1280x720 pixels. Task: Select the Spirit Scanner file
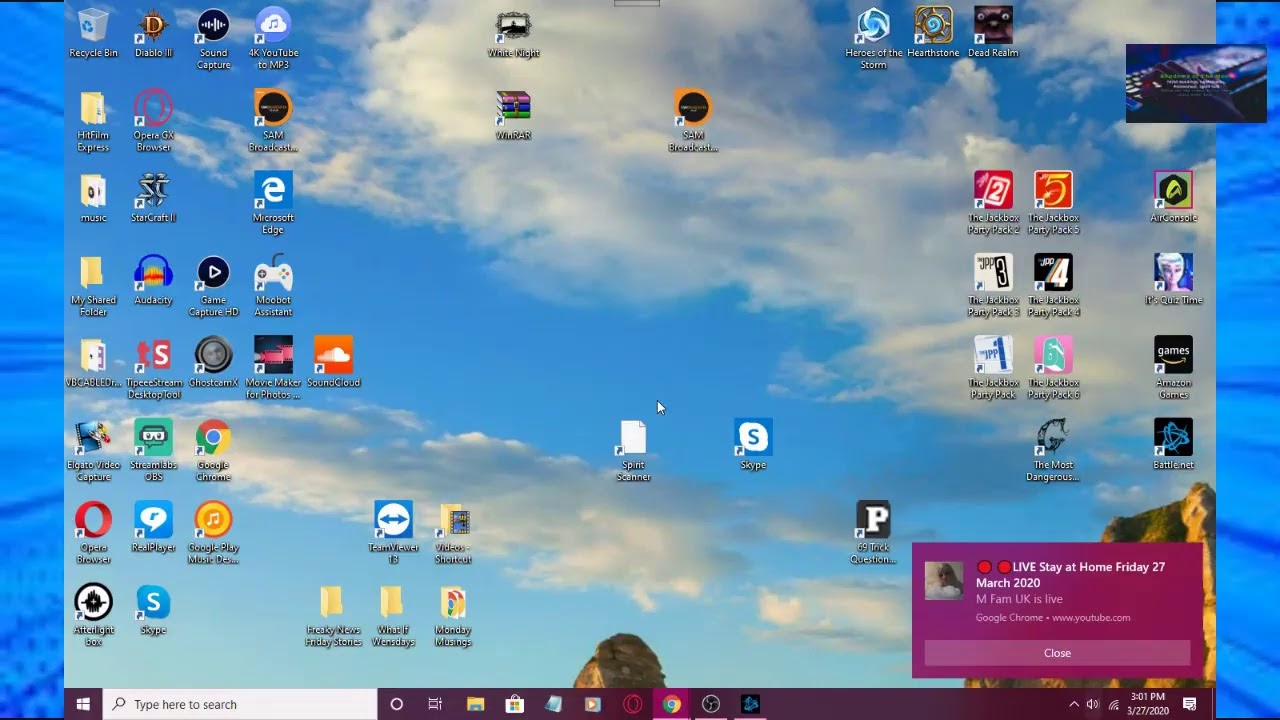pyautogui.click(x=633, y=452)
